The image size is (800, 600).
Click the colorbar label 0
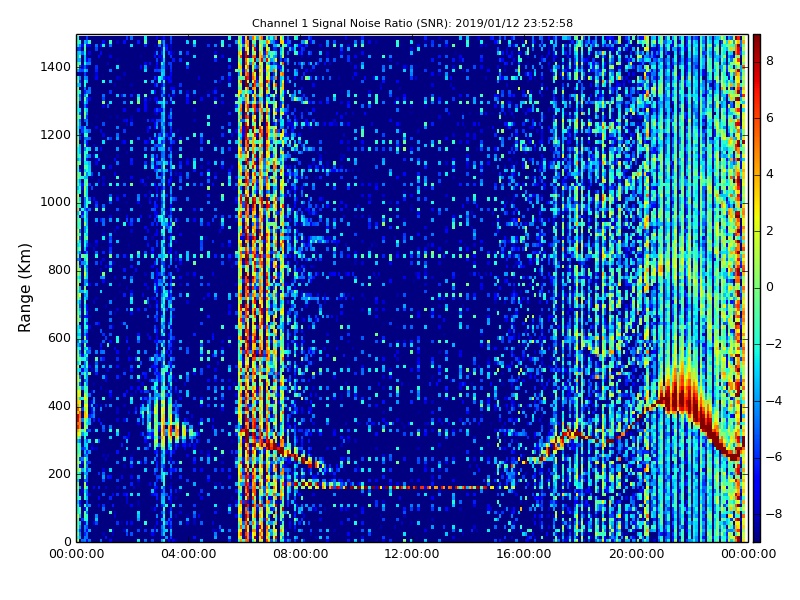[770, 287]
